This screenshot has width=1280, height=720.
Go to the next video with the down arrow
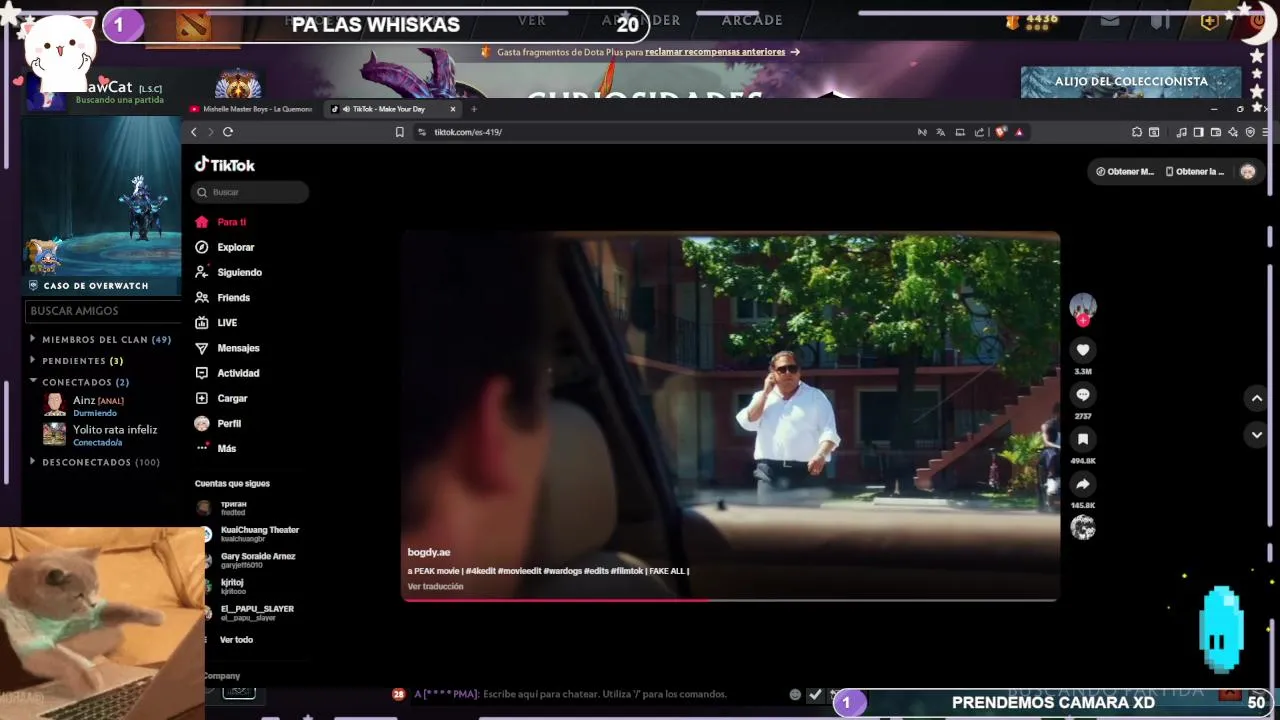1257,435
